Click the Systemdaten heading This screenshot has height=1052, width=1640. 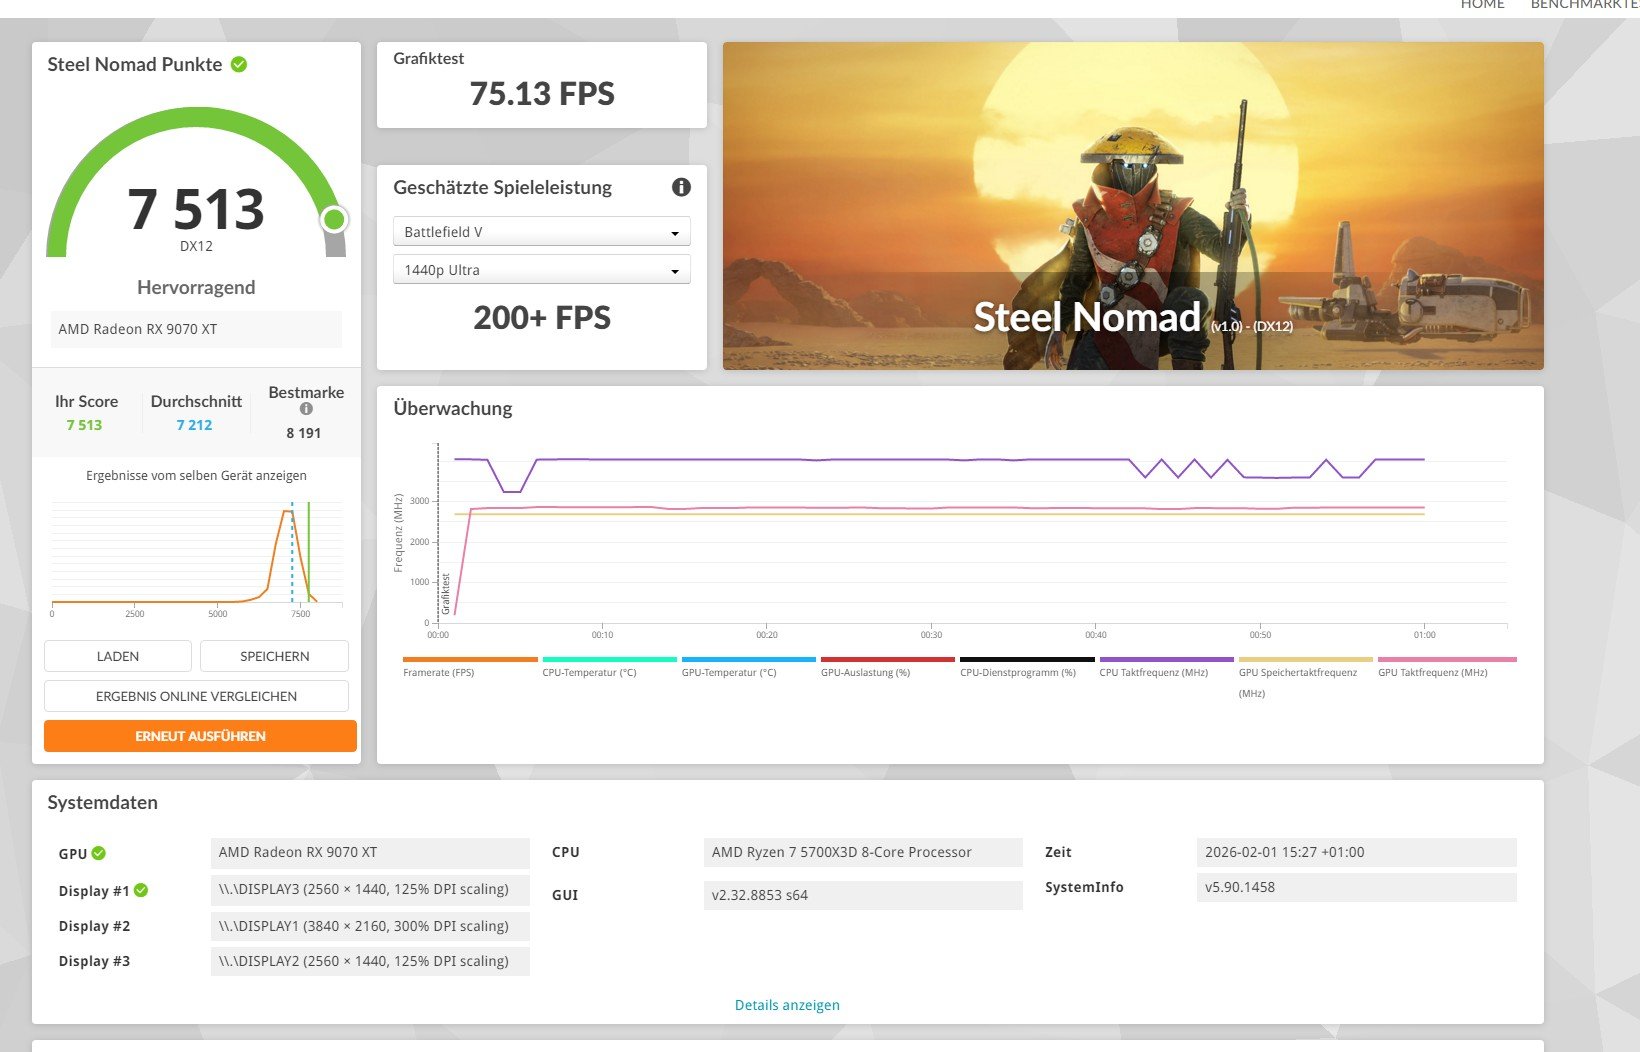pyautogui.click(x=102, y=803)
